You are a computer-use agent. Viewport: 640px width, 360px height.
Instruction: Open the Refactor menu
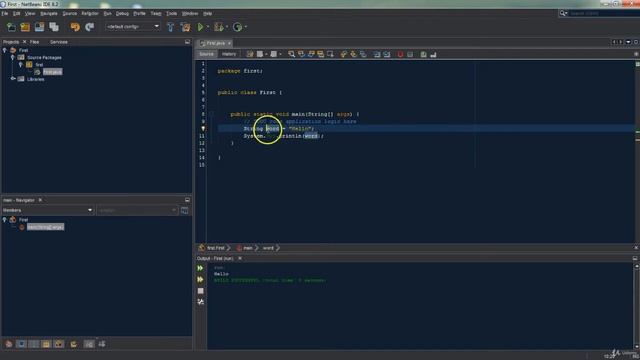(90, 13)
